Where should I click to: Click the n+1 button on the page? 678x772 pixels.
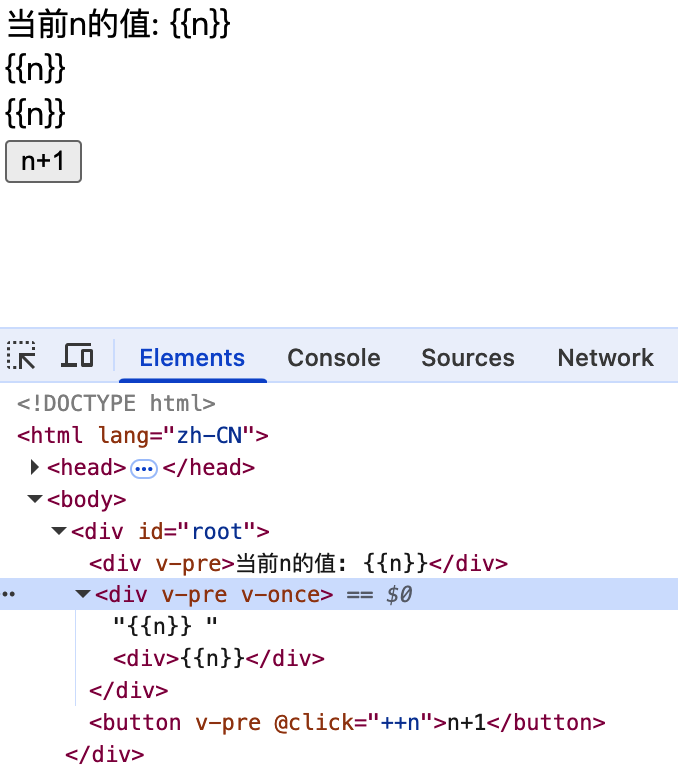tap(43, 161)
